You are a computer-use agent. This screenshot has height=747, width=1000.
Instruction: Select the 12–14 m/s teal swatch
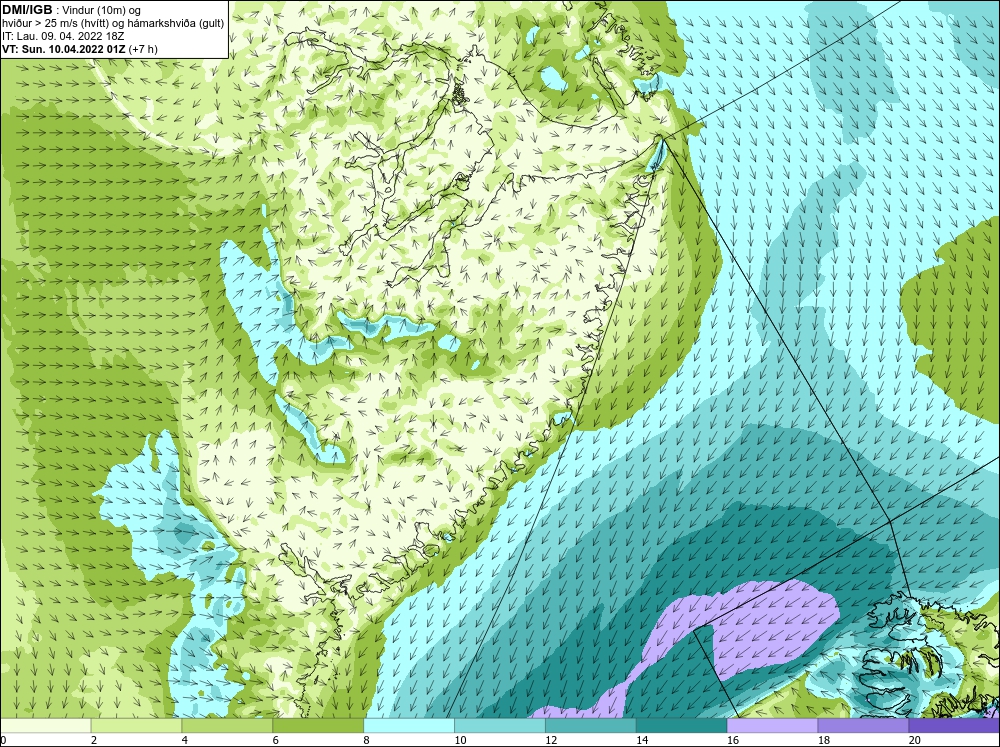591,725
